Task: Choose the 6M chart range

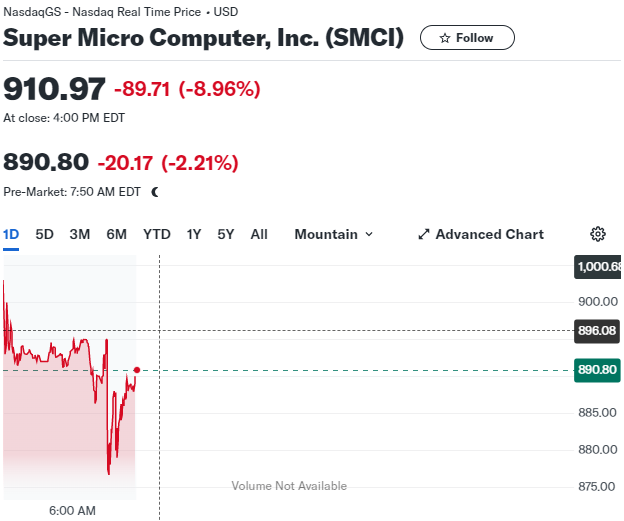Action: pos(117,234)
